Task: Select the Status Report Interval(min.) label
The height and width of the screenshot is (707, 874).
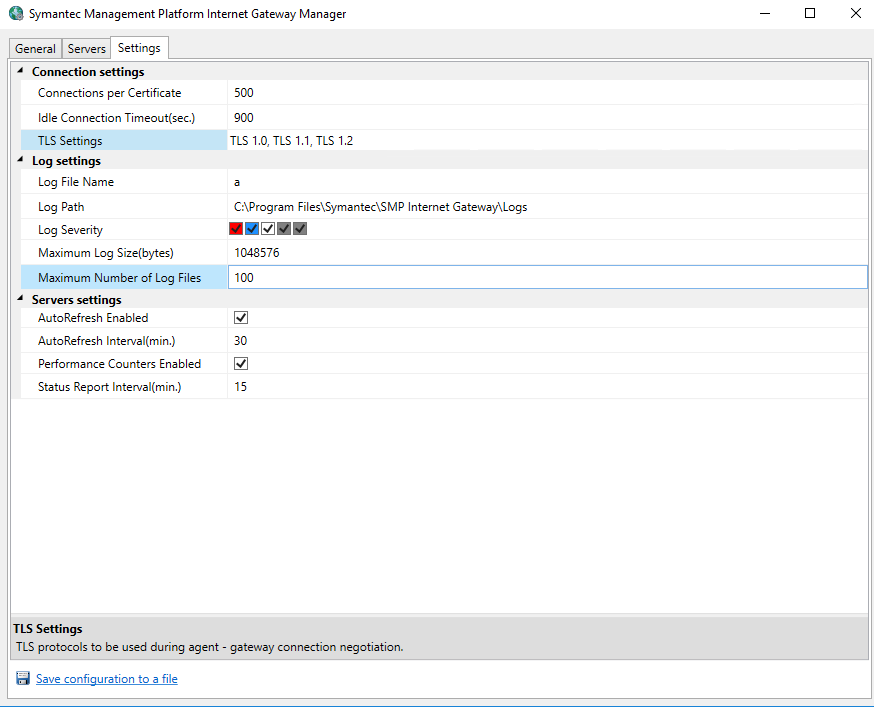Action: coord(110,386)
